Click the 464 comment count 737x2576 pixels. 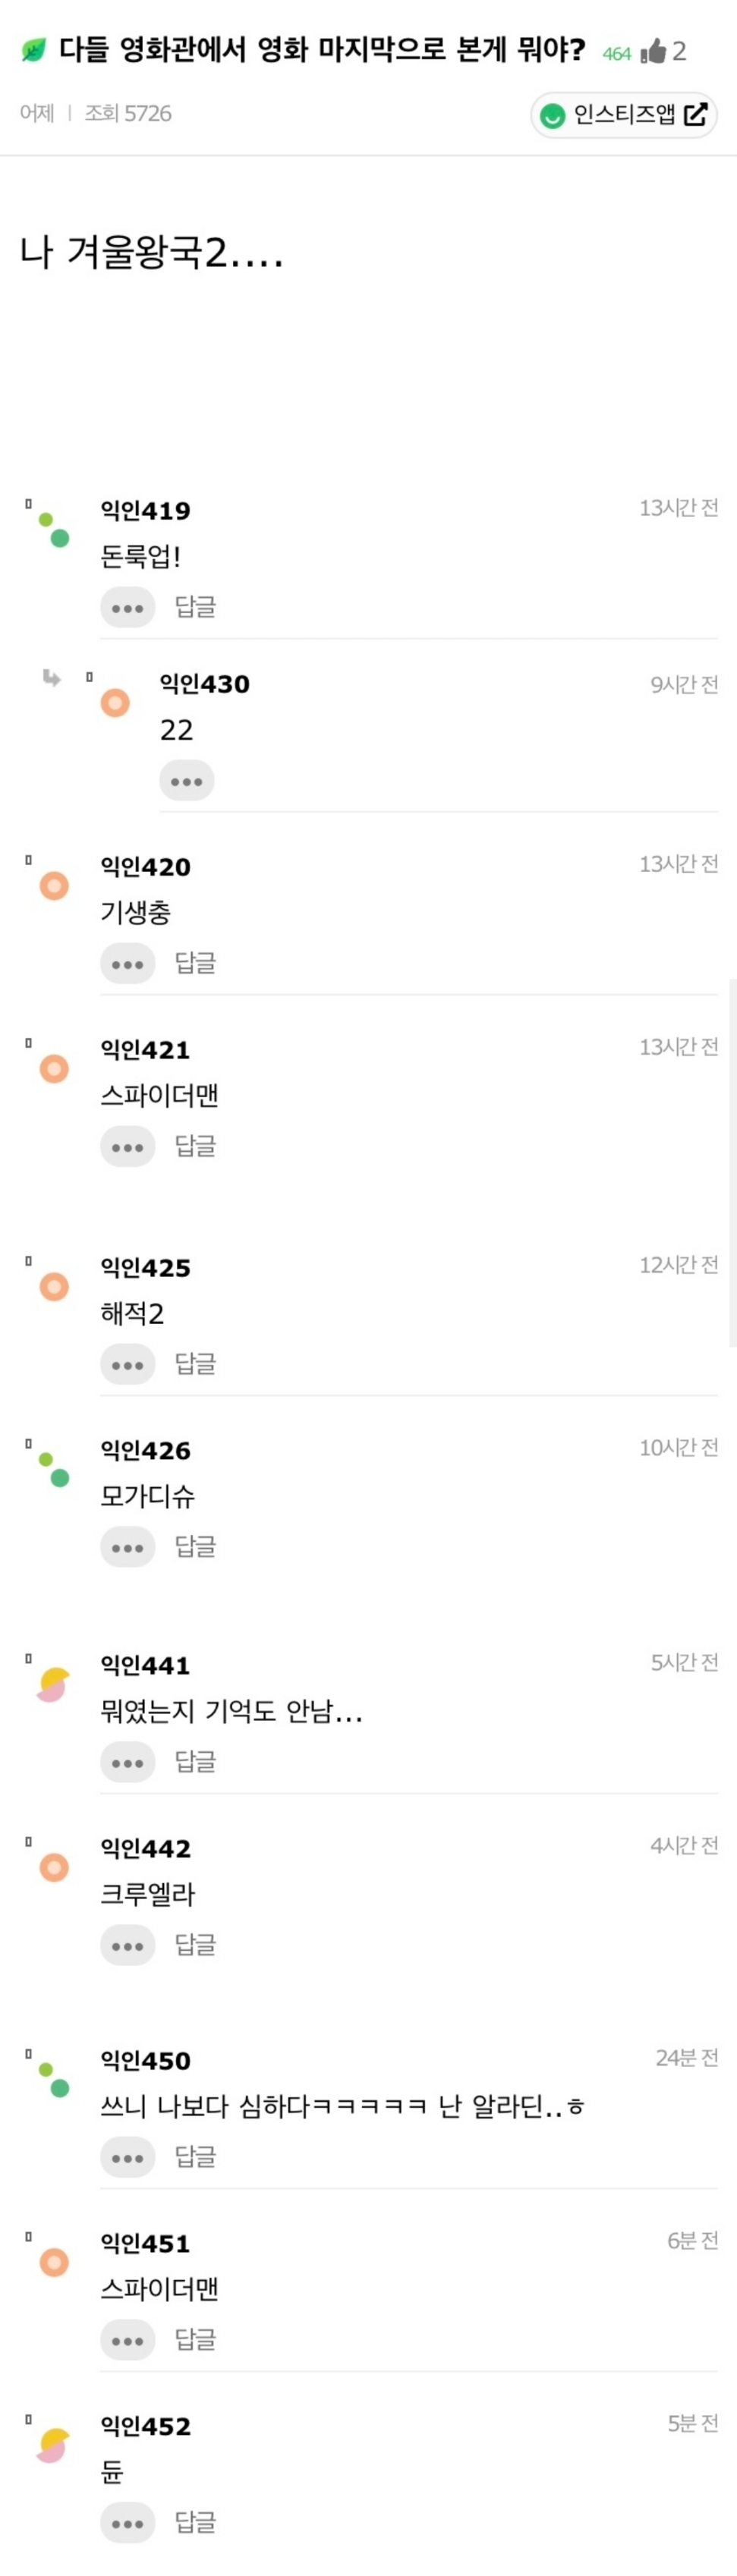(x=616, y=54)
